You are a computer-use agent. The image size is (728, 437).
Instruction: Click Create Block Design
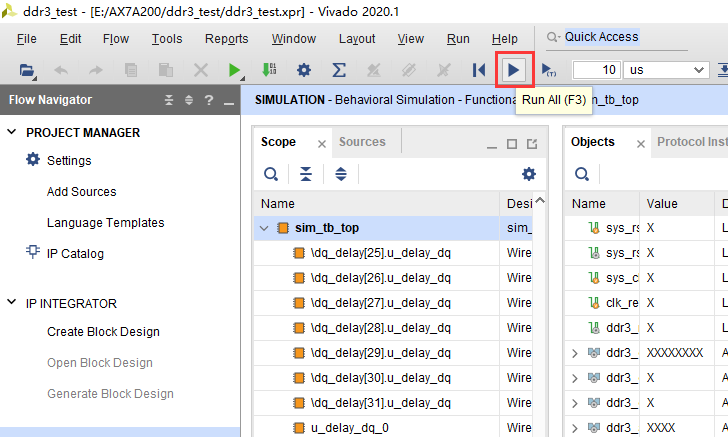click(103, 332)
